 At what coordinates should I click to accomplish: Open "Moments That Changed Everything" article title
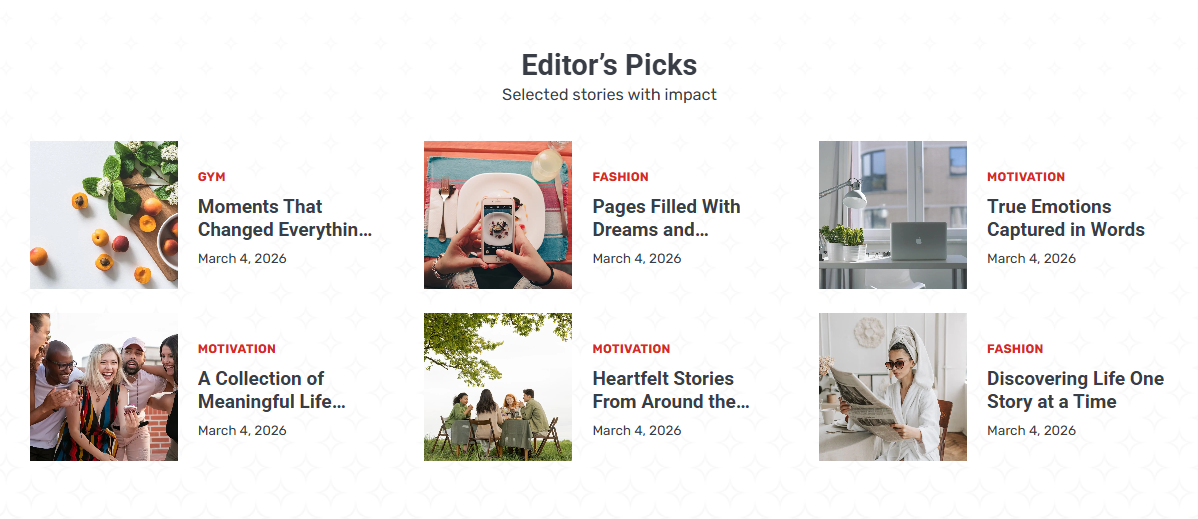[284, 218]
